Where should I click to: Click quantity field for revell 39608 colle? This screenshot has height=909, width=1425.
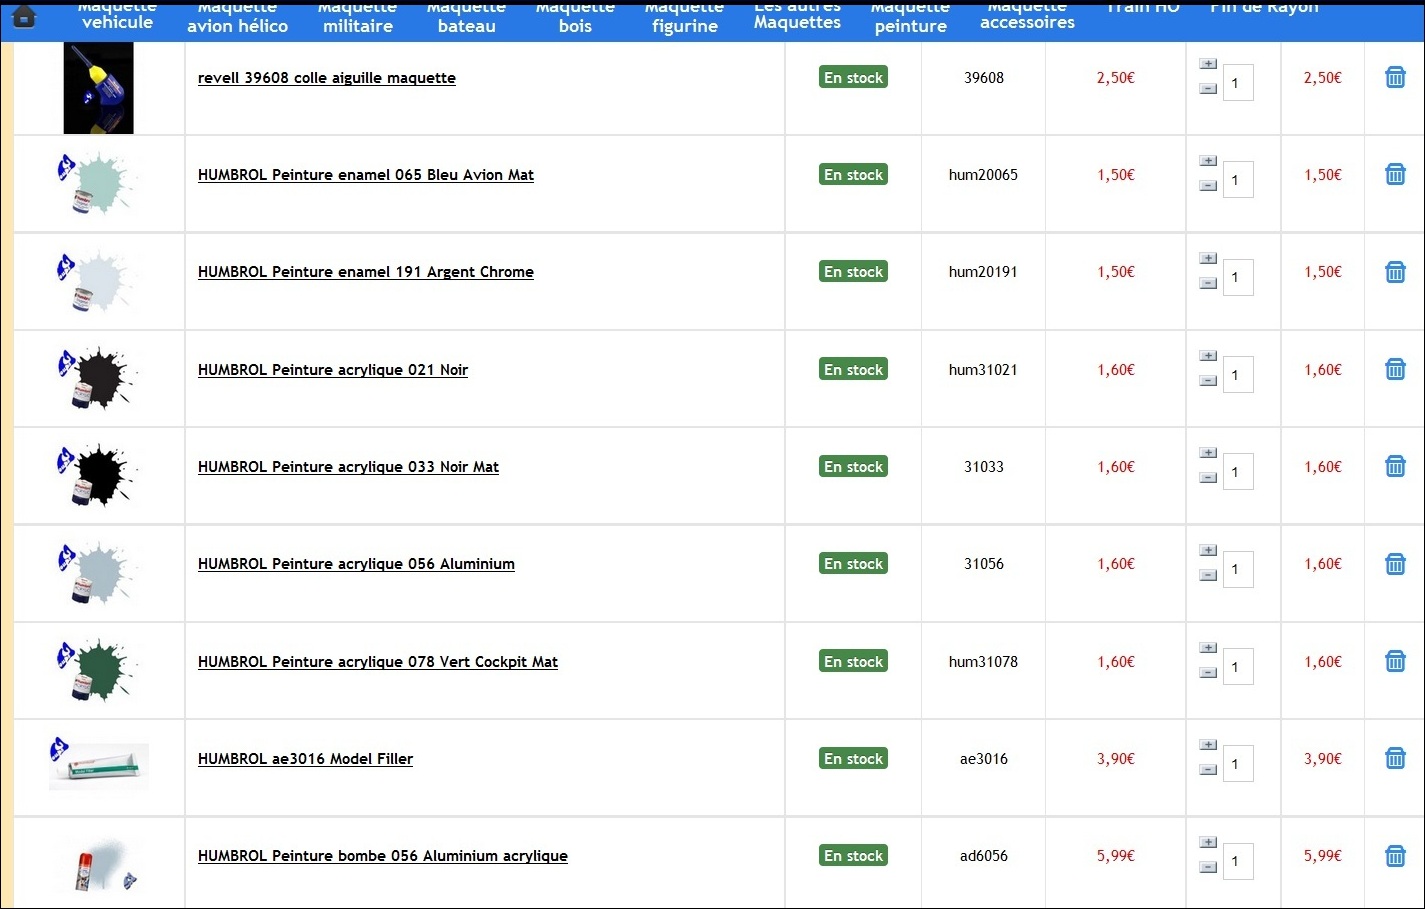click(1238, 83)
